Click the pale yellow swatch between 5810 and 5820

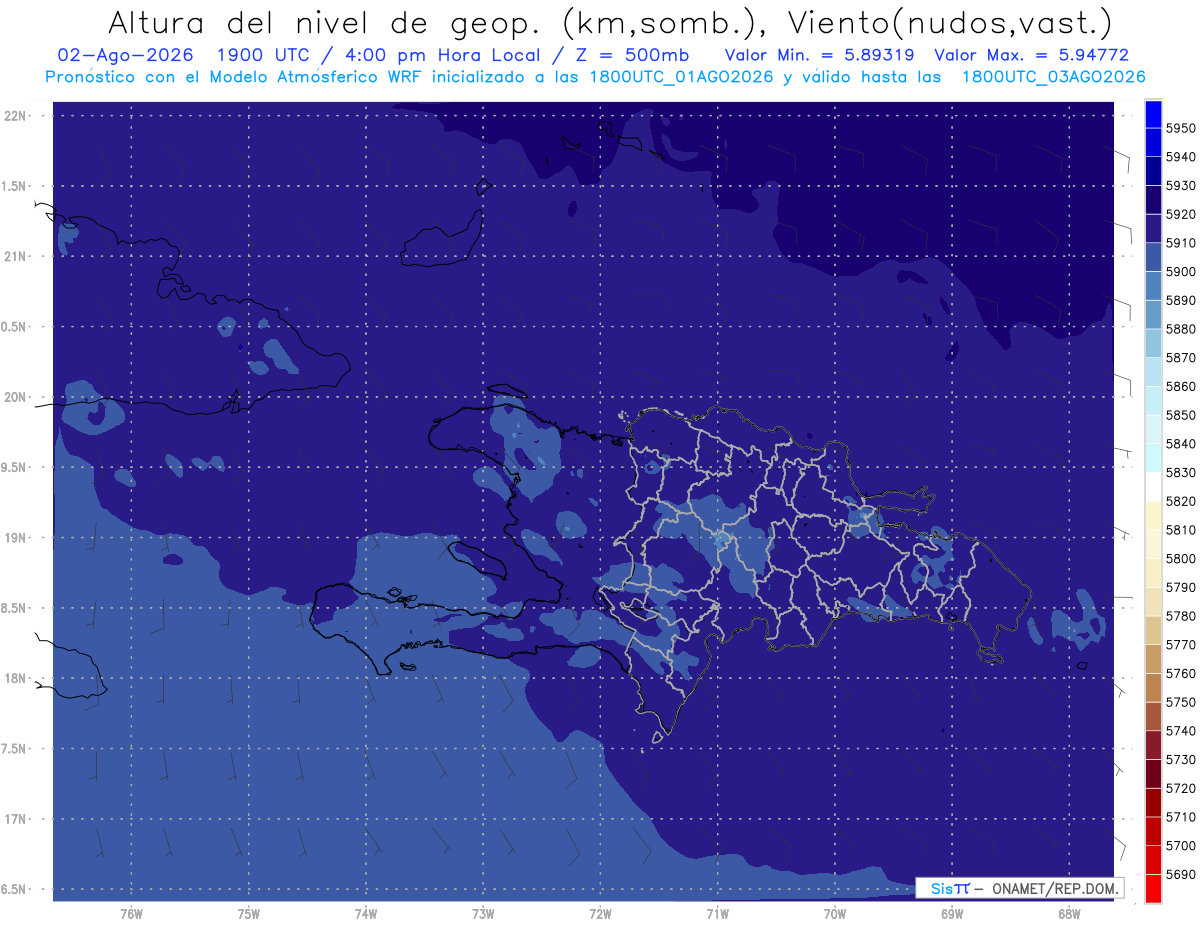[1153, 515]
